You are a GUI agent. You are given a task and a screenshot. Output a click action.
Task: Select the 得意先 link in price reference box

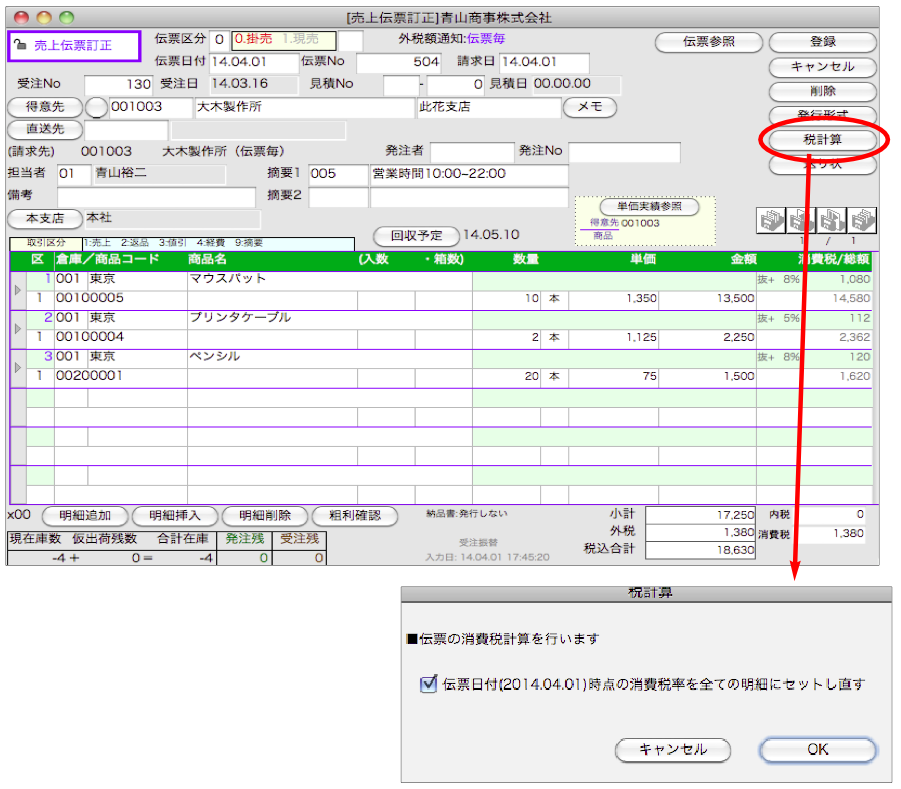click(x=604, y=223)
